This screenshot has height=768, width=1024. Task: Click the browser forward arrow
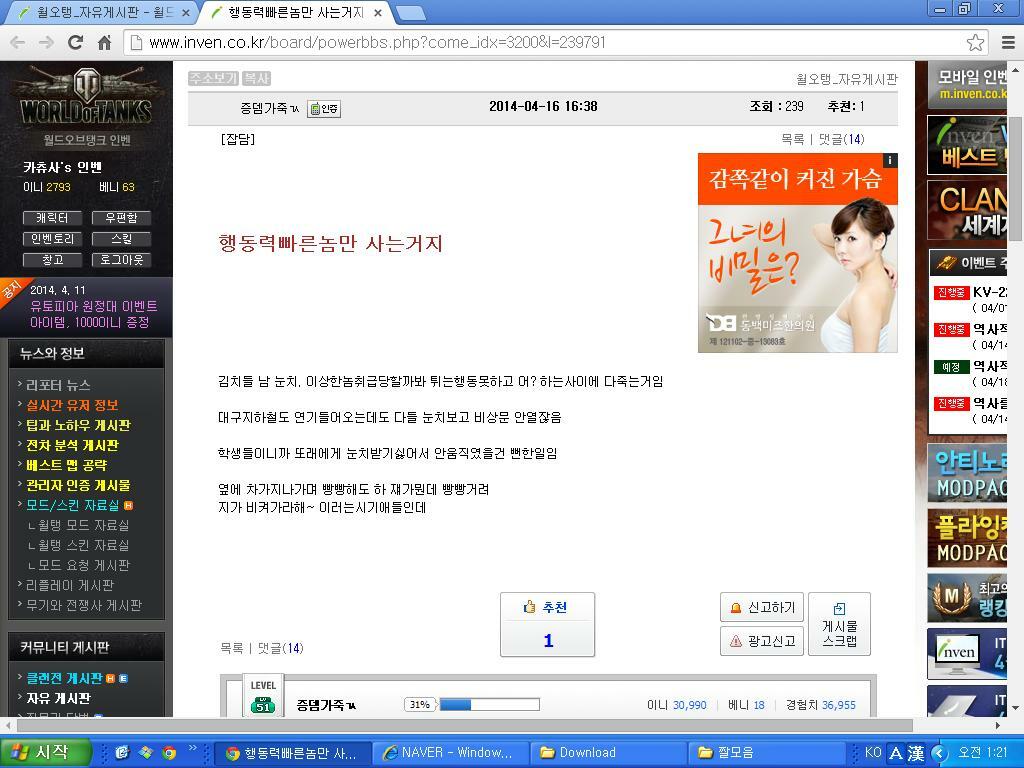[46, 43]
